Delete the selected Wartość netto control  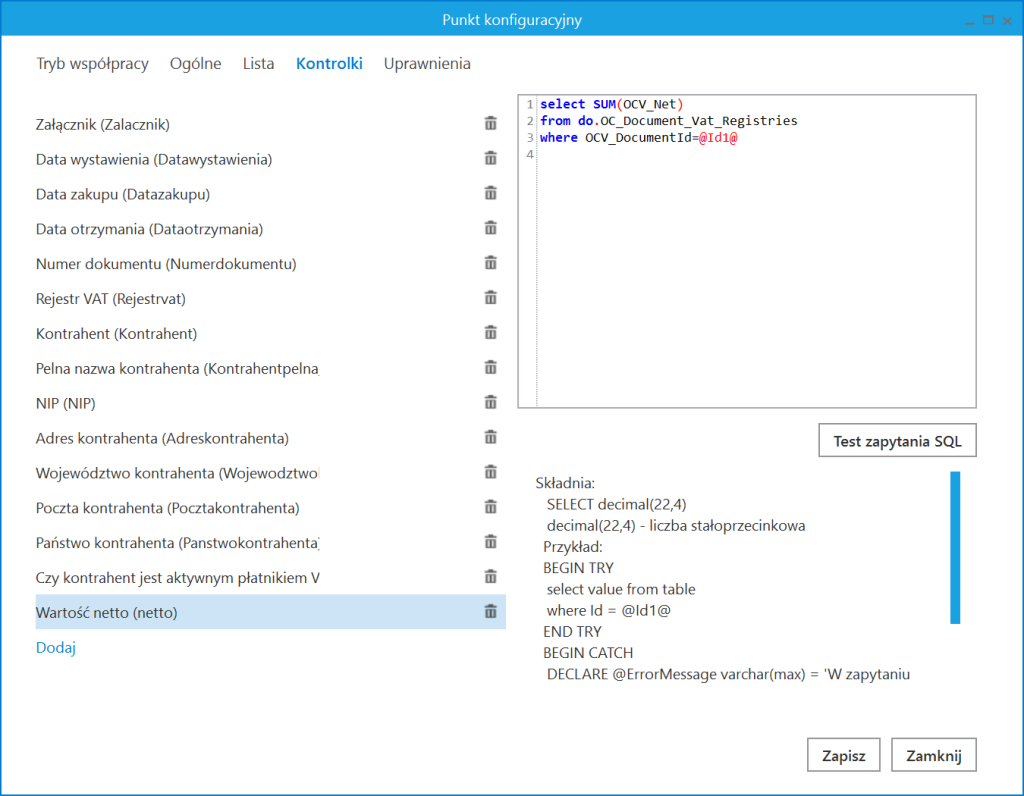pos(490,611)
